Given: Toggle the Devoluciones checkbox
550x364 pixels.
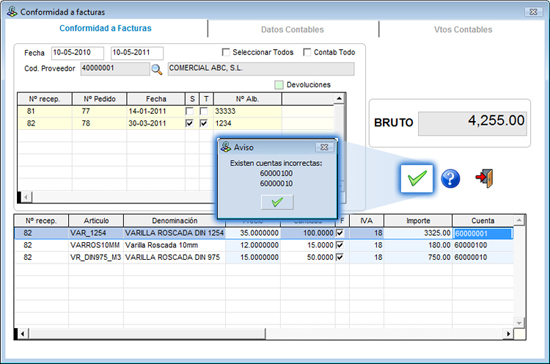Looking at the screenshot, I should tap(279, 85).
